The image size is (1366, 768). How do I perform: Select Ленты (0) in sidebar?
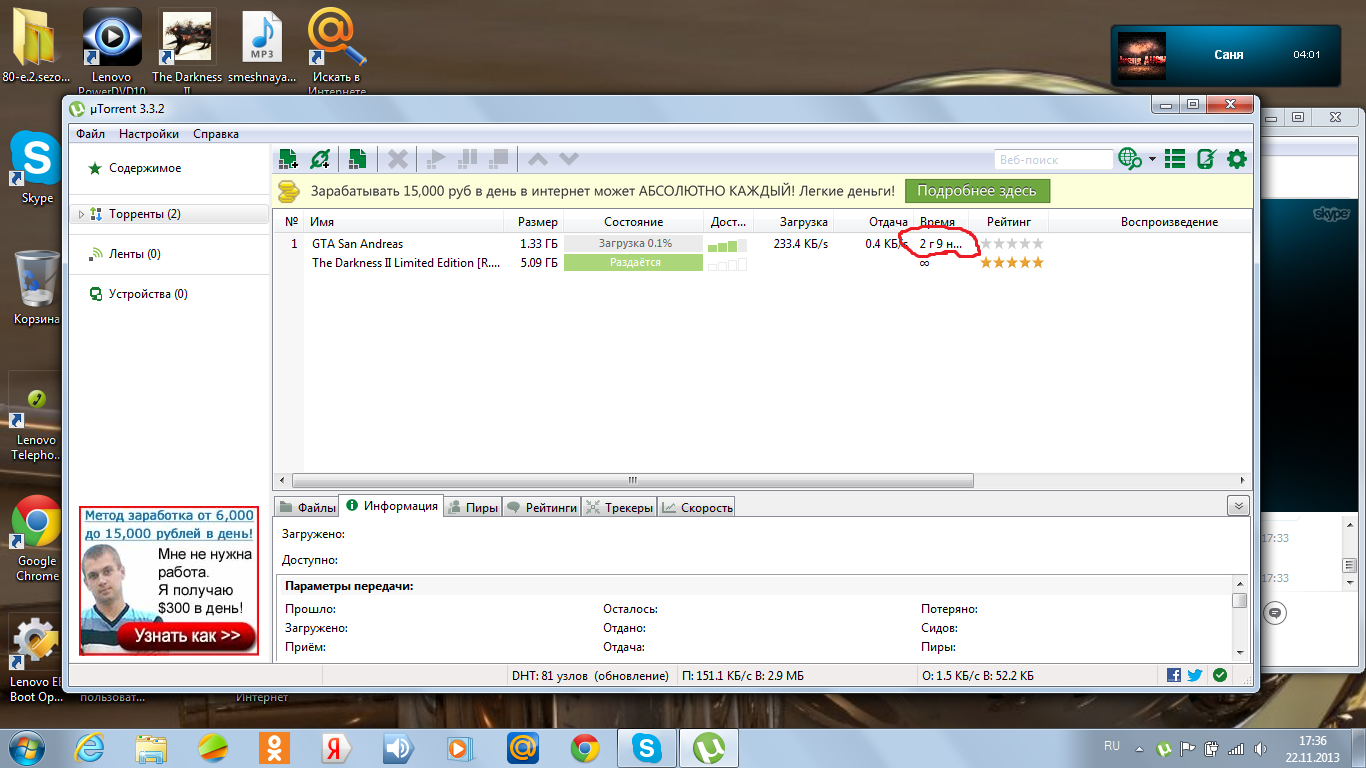(134, 254)
